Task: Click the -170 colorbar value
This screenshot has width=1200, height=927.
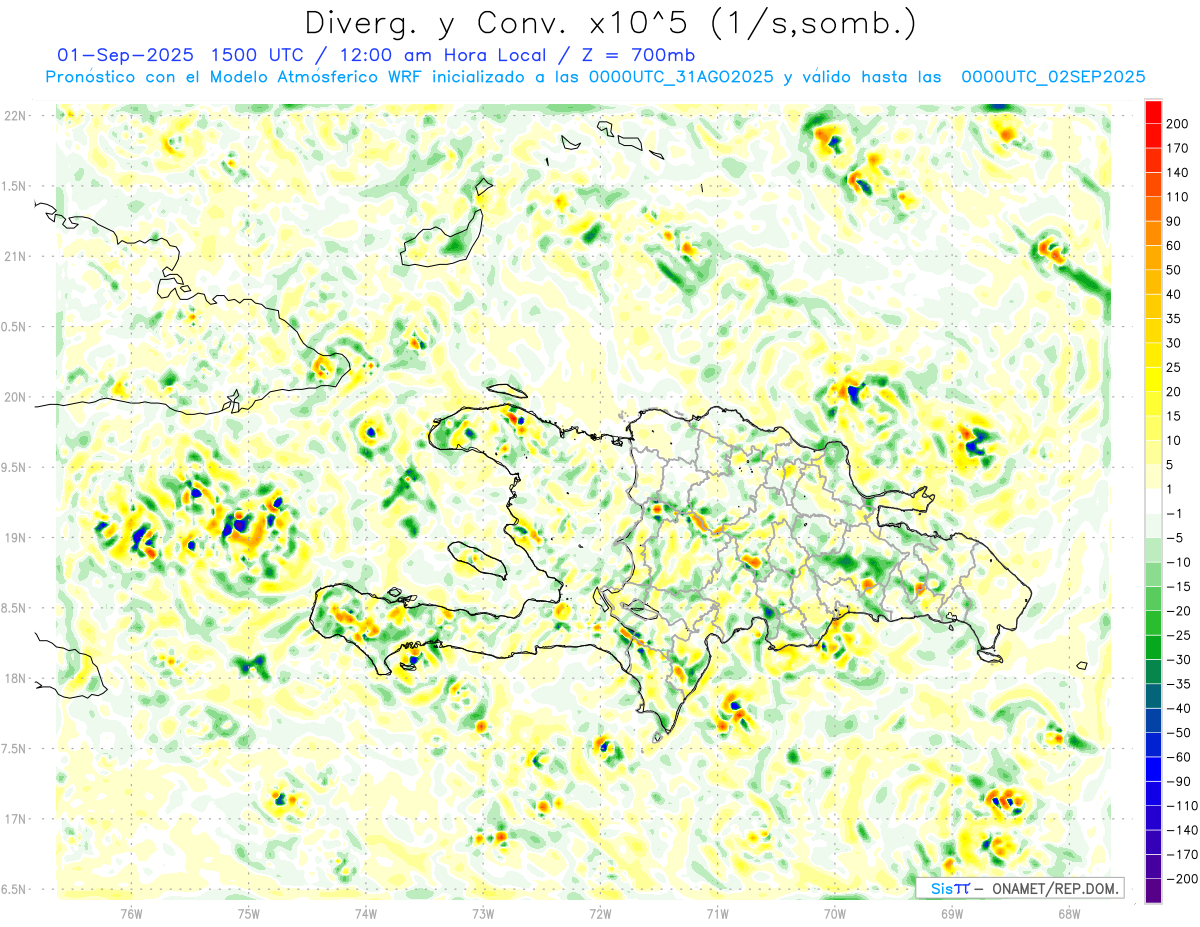Action: click(x=1184, y=855)
